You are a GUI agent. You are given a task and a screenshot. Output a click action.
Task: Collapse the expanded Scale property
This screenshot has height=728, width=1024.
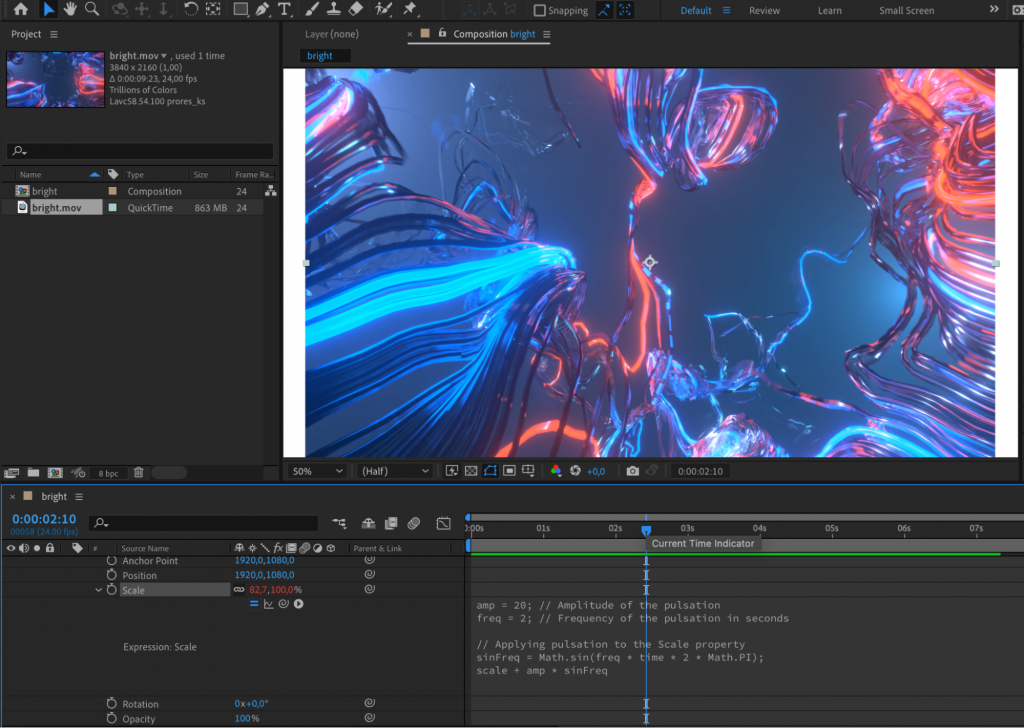97,589
